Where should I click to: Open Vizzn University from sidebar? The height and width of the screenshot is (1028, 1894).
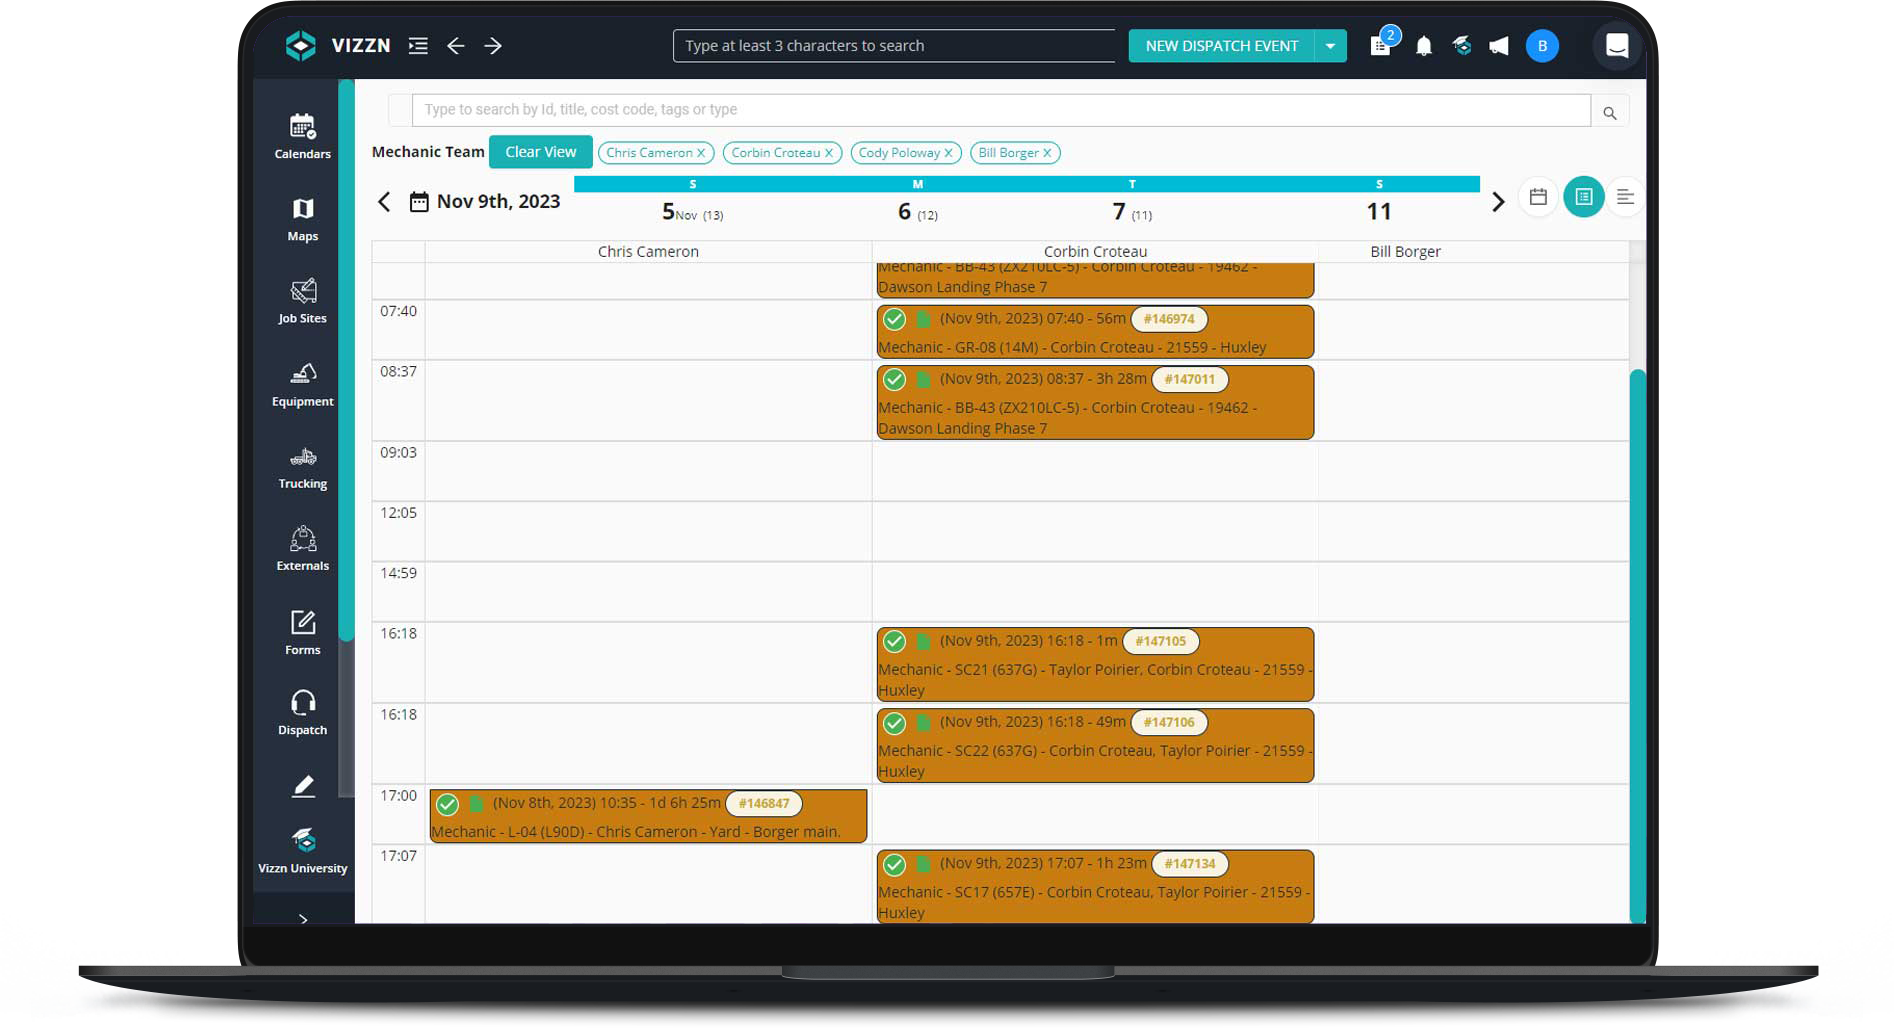[302, 850]
